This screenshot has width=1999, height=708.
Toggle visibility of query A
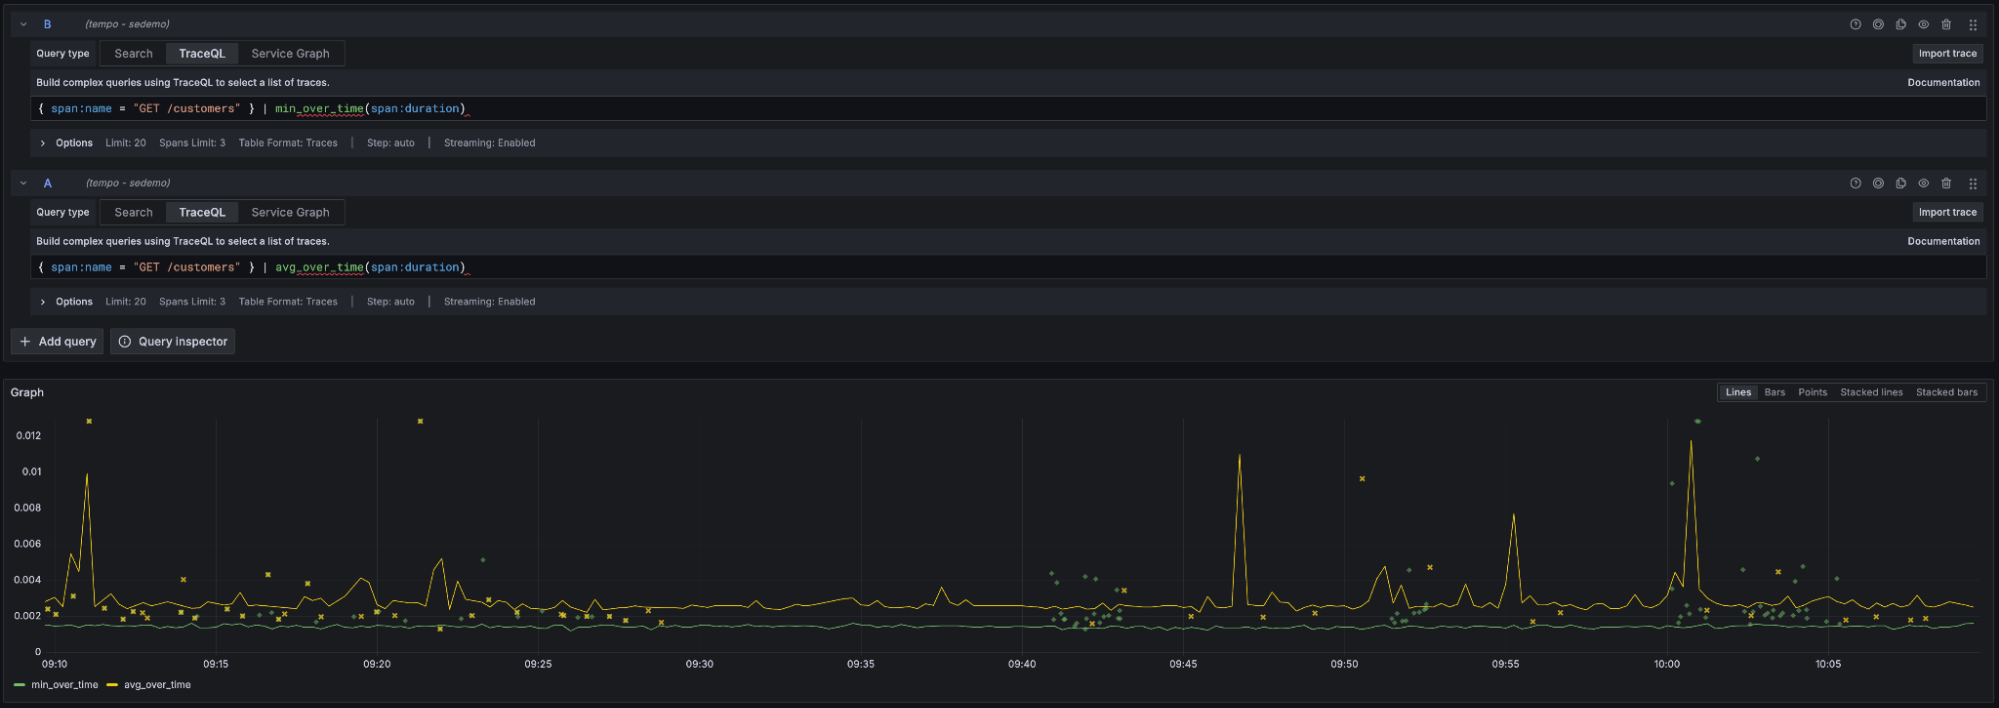pyautogui.click(x=1923, y=183)
